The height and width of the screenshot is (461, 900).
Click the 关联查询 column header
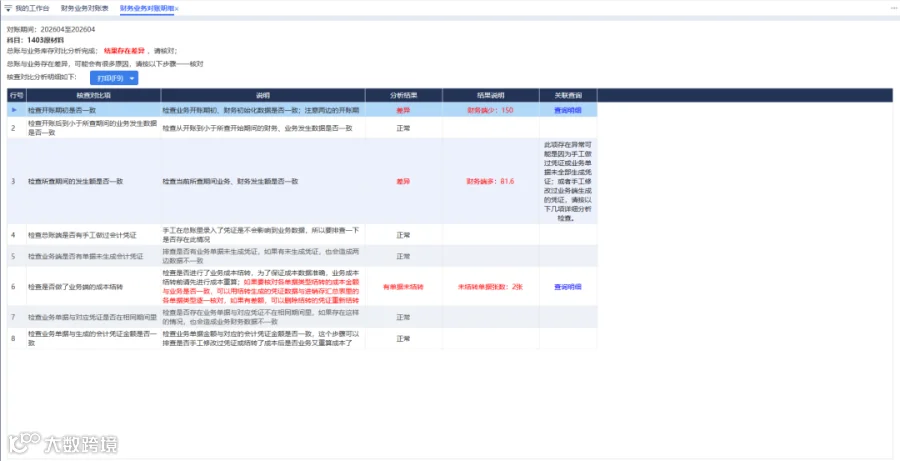(x=568, y=95)
